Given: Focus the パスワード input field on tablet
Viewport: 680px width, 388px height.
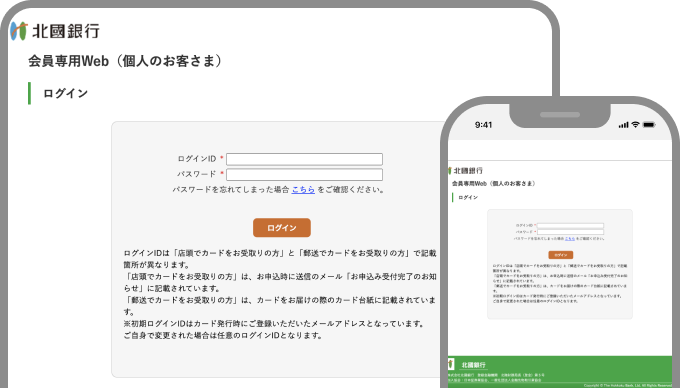Looking at the screenshot, I should pyautogui.click(x=304, y=174).
